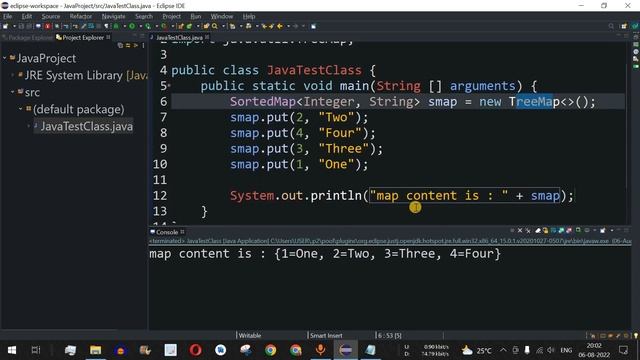The width and height of the screenshot is (640, 360).
Task: Expand the JRE System Library node
Action: pos(13,75)
